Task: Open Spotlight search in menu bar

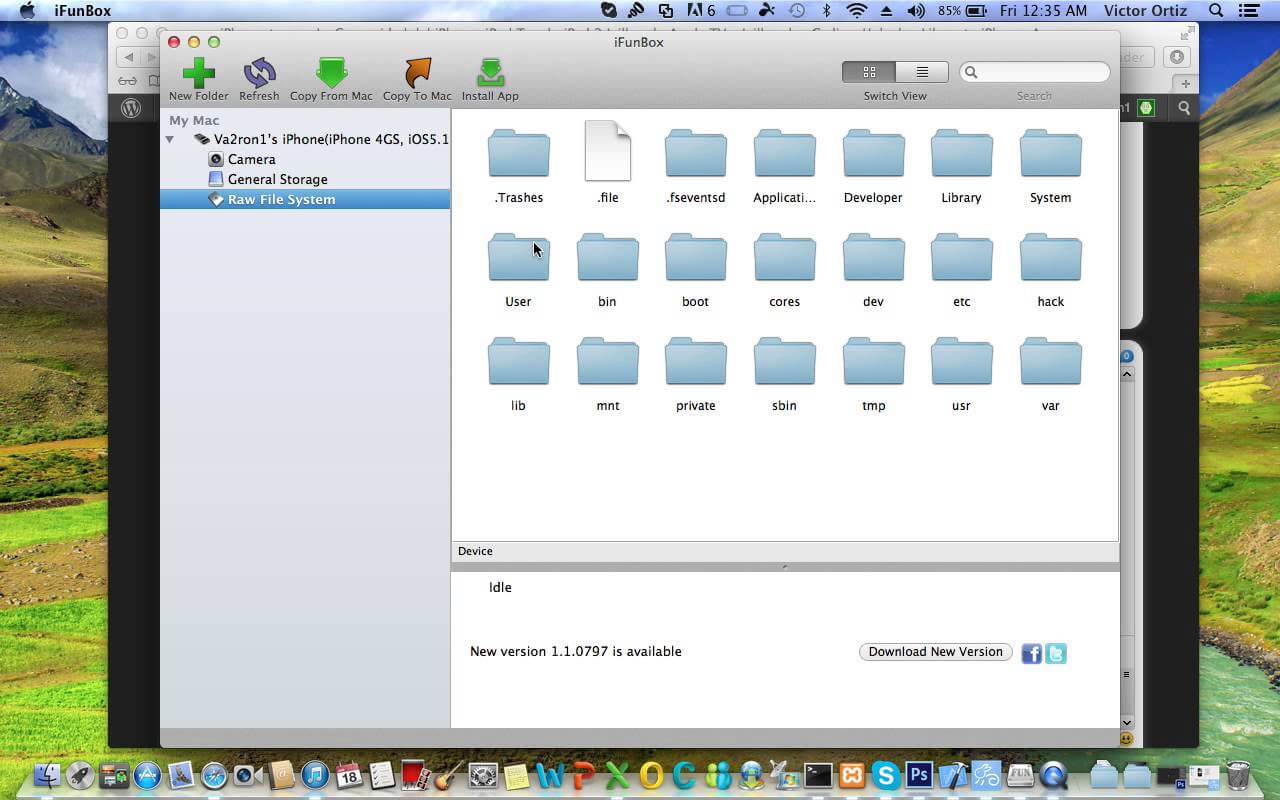Action: click(x=1216, y=11)
